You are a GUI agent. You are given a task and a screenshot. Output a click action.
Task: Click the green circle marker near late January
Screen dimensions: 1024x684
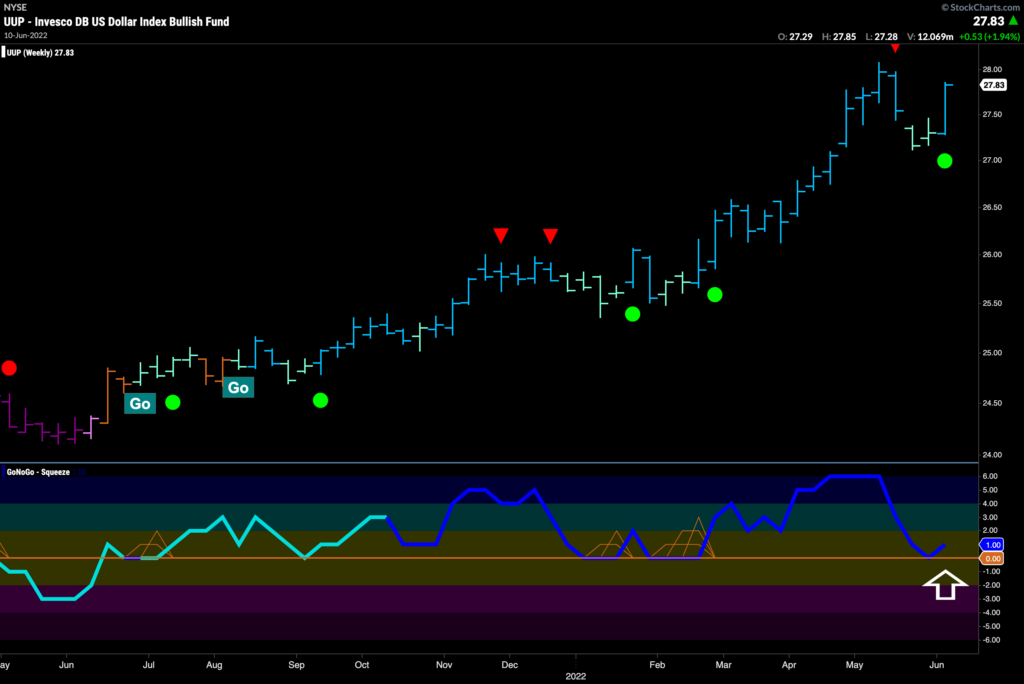coord(632,314)
